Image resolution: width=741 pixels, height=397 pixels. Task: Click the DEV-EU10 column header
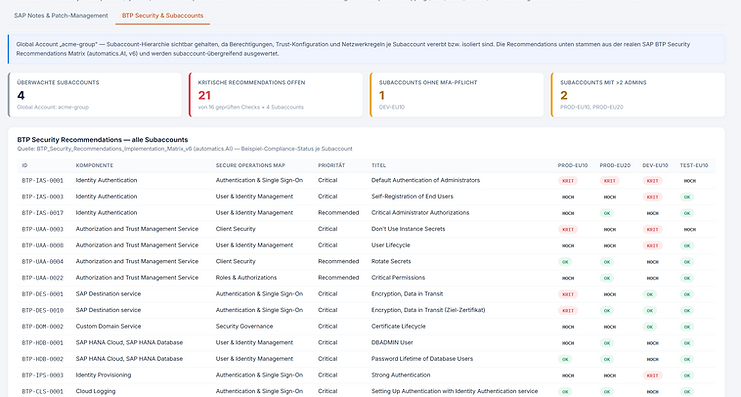coord(655,165)
